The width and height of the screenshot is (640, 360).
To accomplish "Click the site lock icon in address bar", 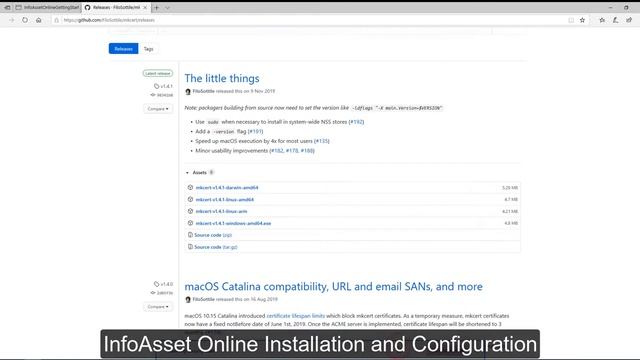I will [57, 20].
